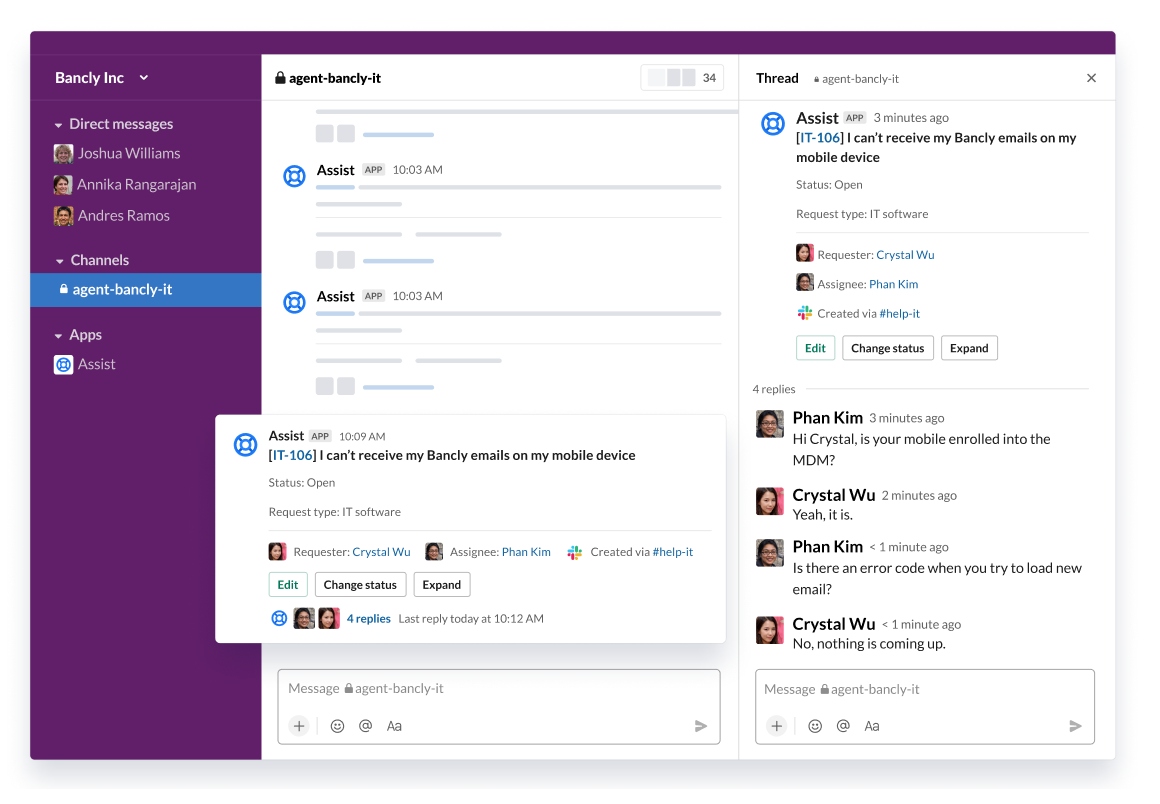
Task: Click the plus attachment icon in channel composer
Action: coord(299,725)
